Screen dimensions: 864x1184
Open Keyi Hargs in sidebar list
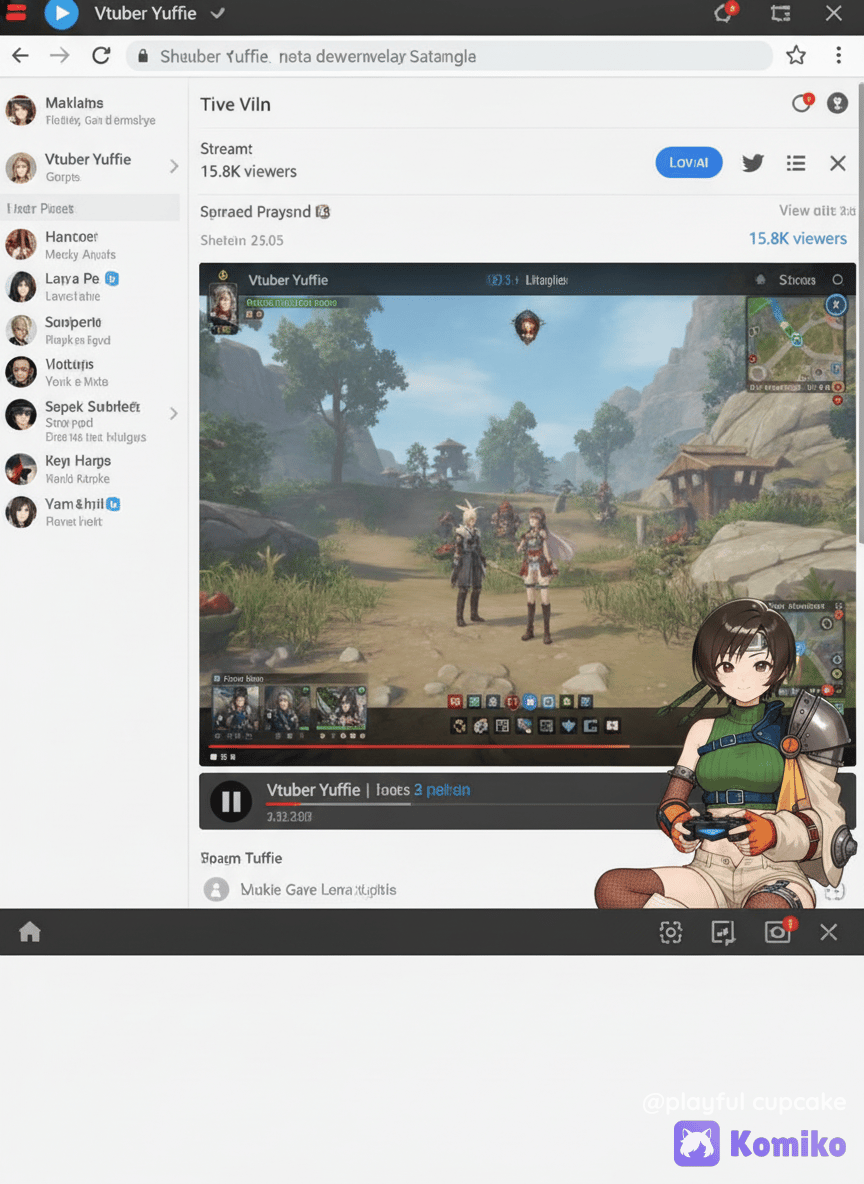coord(91,468)
